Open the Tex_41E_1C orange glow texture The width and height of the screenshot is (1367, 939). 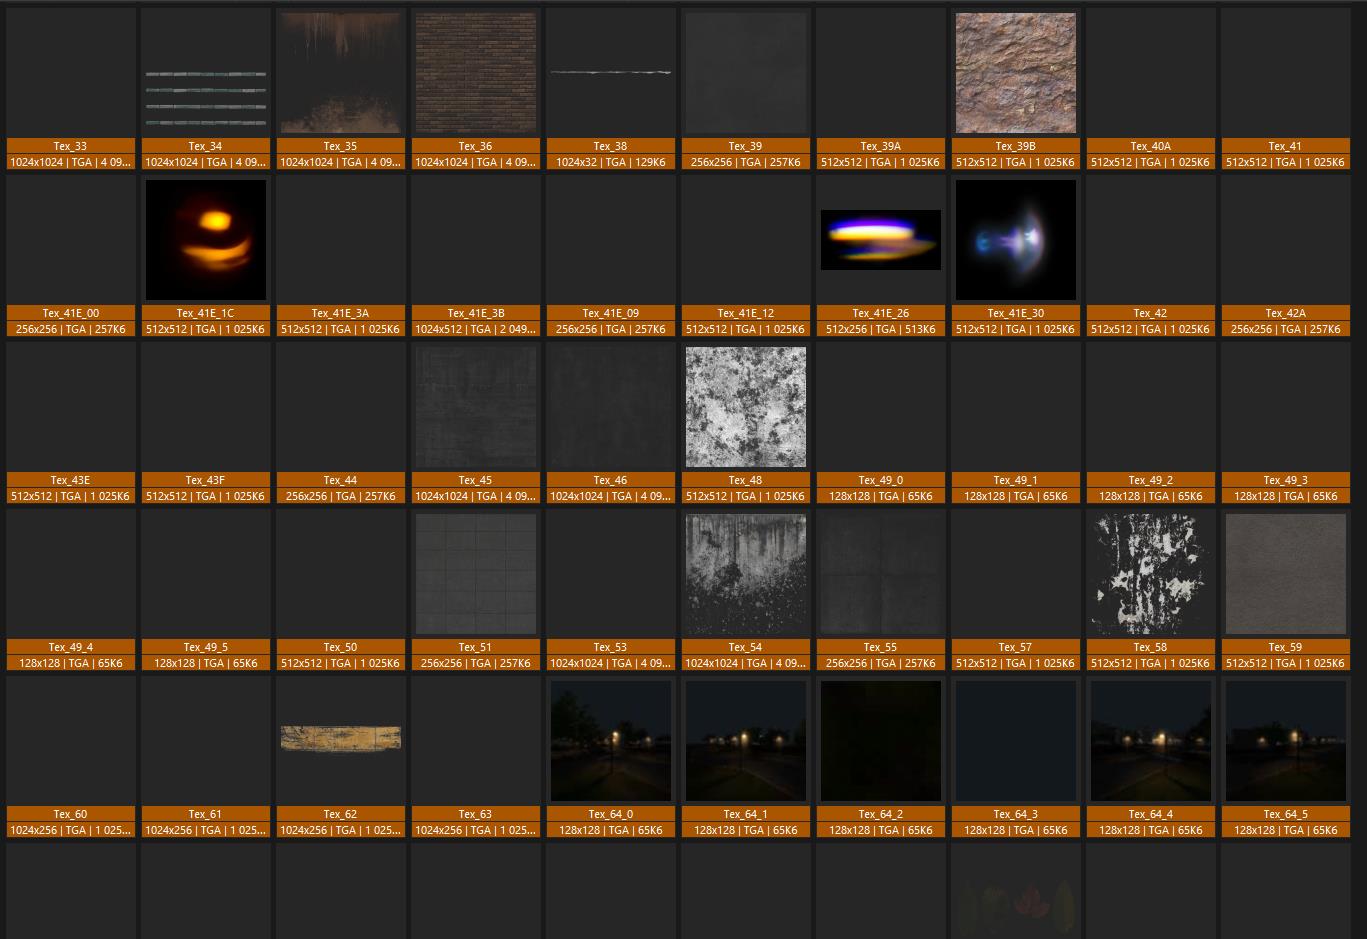(x=205, y=240)
